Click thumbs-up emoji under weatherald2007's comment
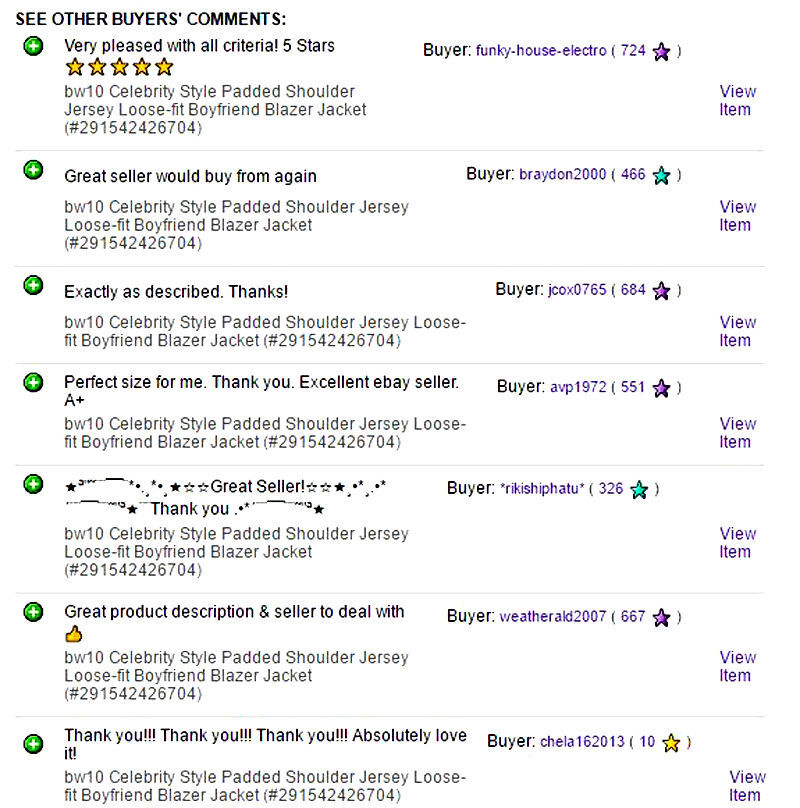The width and height of the screenshot is (800, 808). [x=74, y=634]
